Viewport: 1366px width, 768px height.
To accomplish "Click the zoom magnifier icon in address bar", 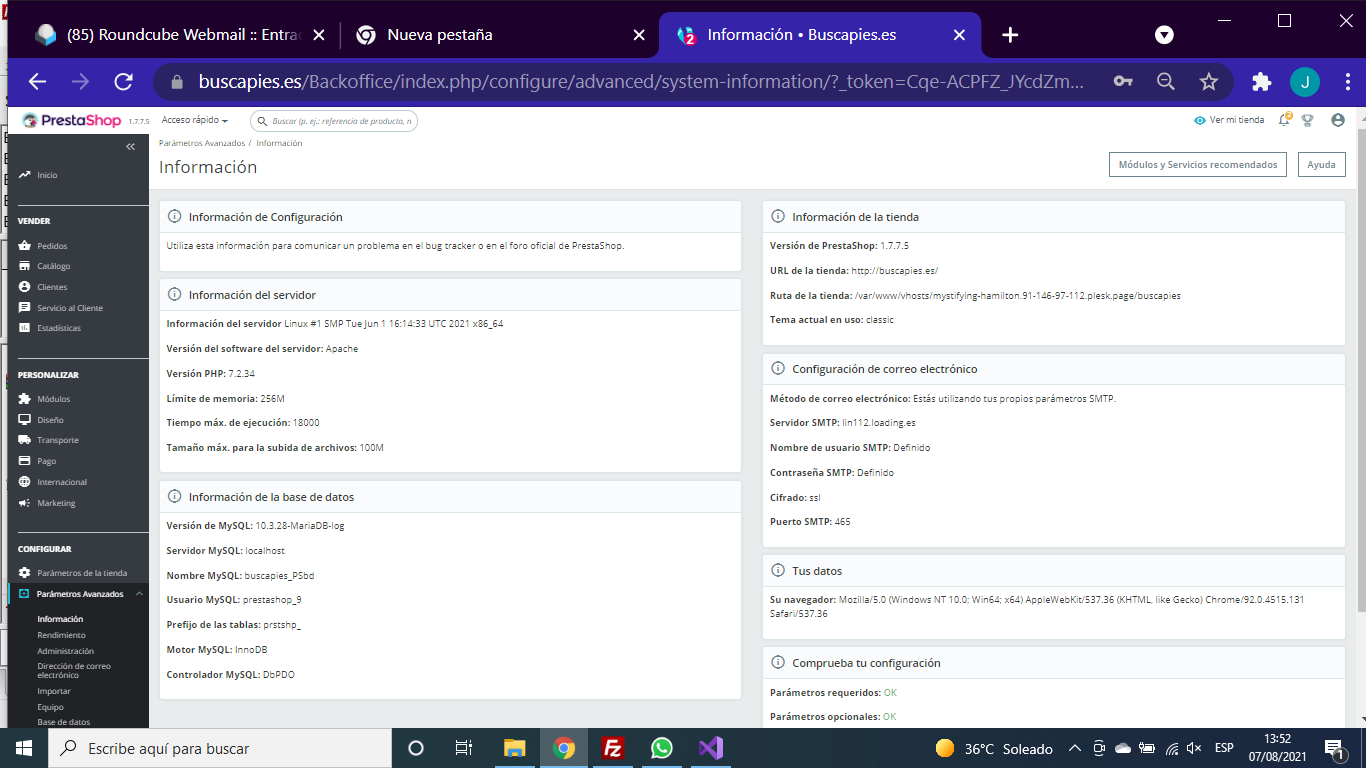I will click(x=1166, y=82).
